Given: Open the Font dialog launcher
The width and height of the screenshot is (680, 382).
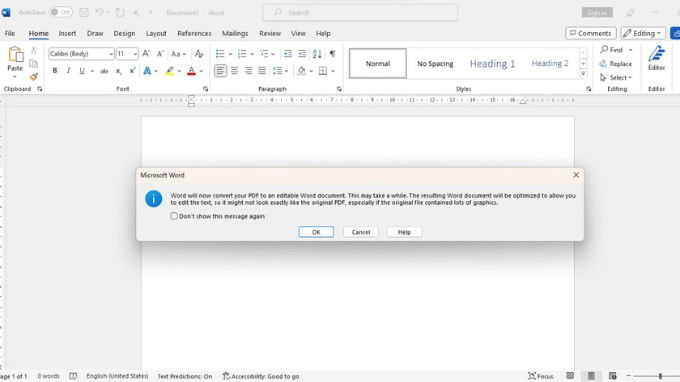Looking at the screenshot, I should point(205,89).
